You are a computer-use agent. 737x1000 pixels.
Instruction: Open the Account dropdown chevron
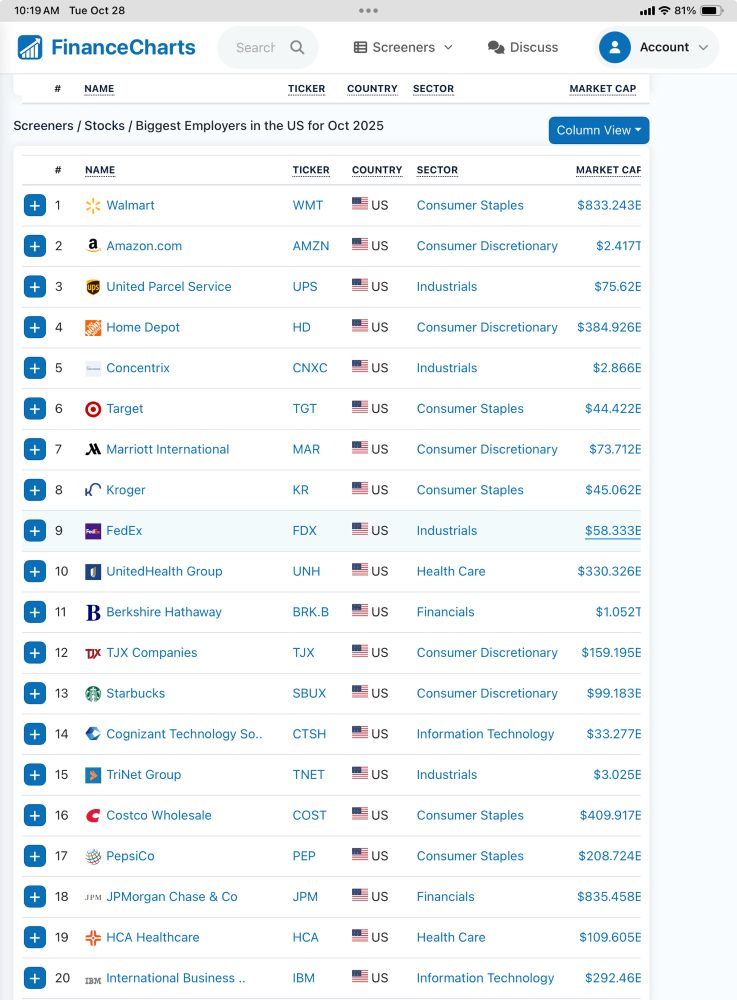point(703,47)
